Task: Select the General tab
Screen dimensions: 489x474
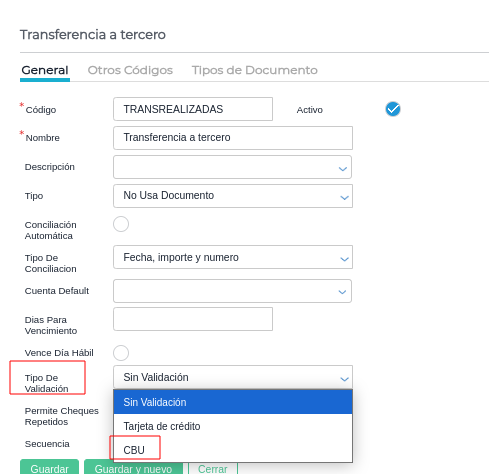Action: click(x=45, y=70)
